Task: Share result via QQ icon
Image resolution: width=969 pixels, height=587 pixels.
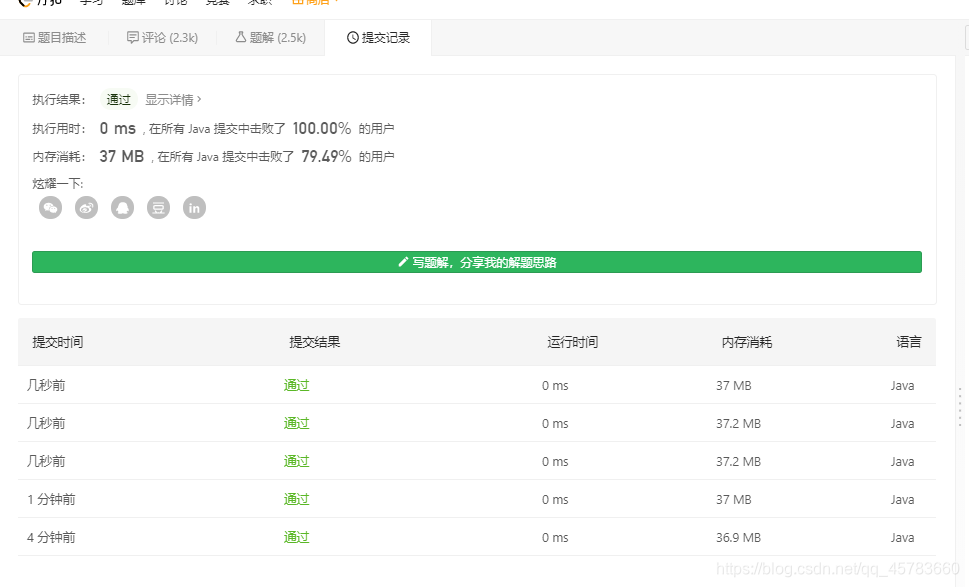Action: [122, 208]
